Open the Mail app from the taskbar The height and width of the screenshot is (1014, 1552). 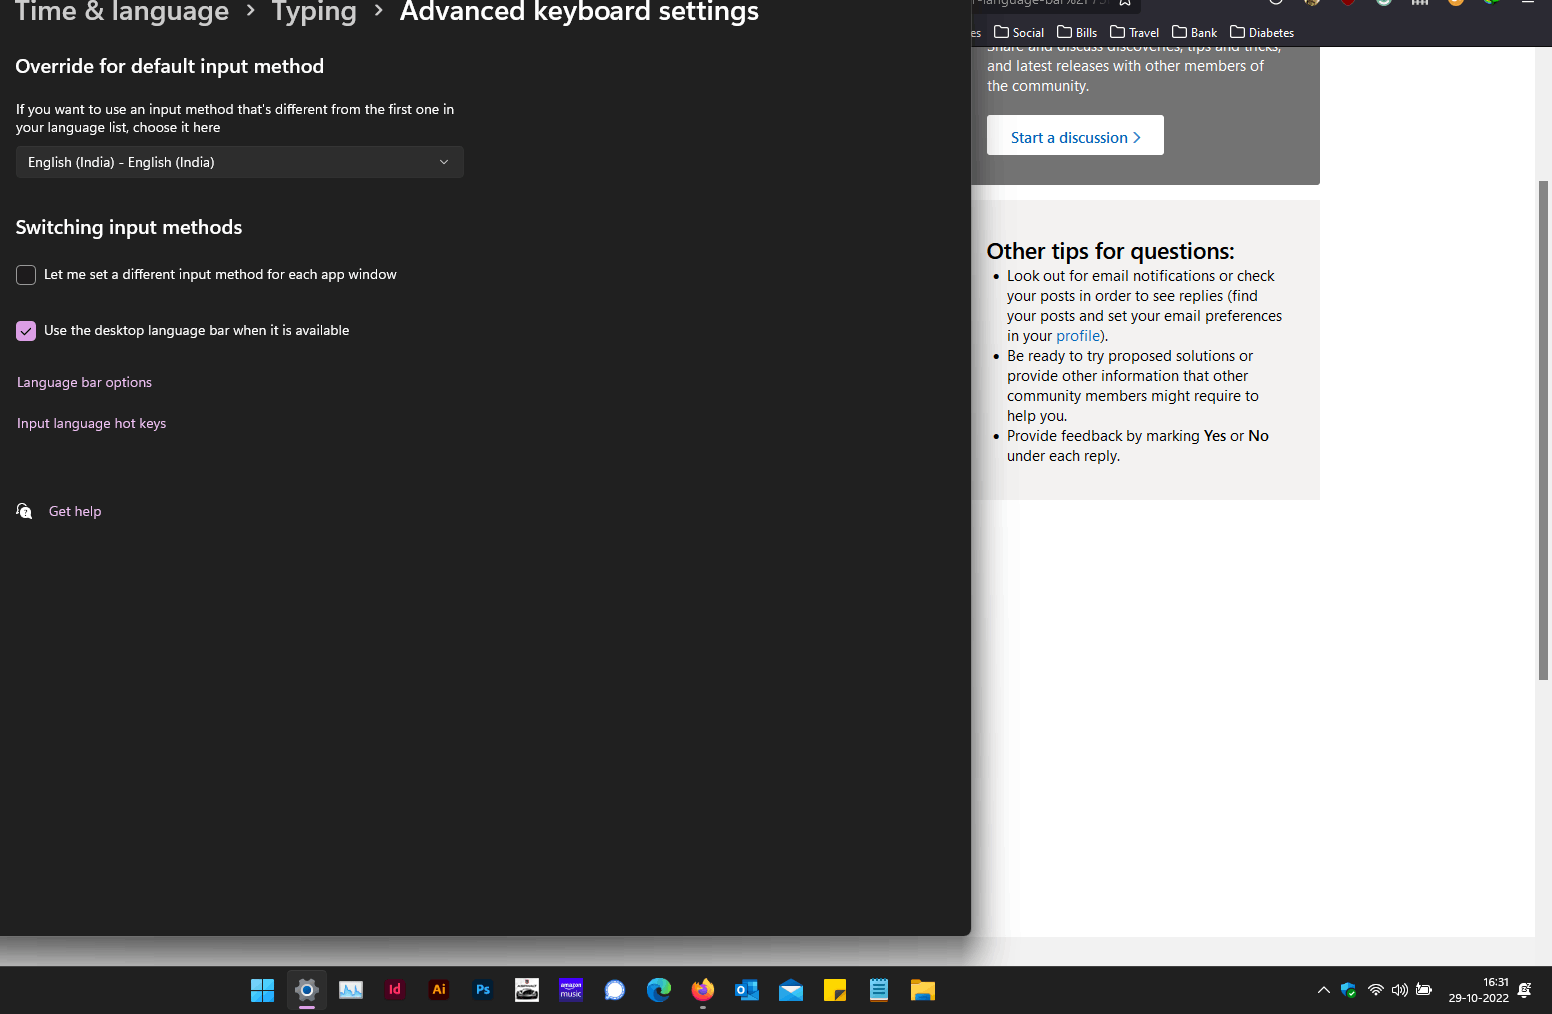click(791, 990)
